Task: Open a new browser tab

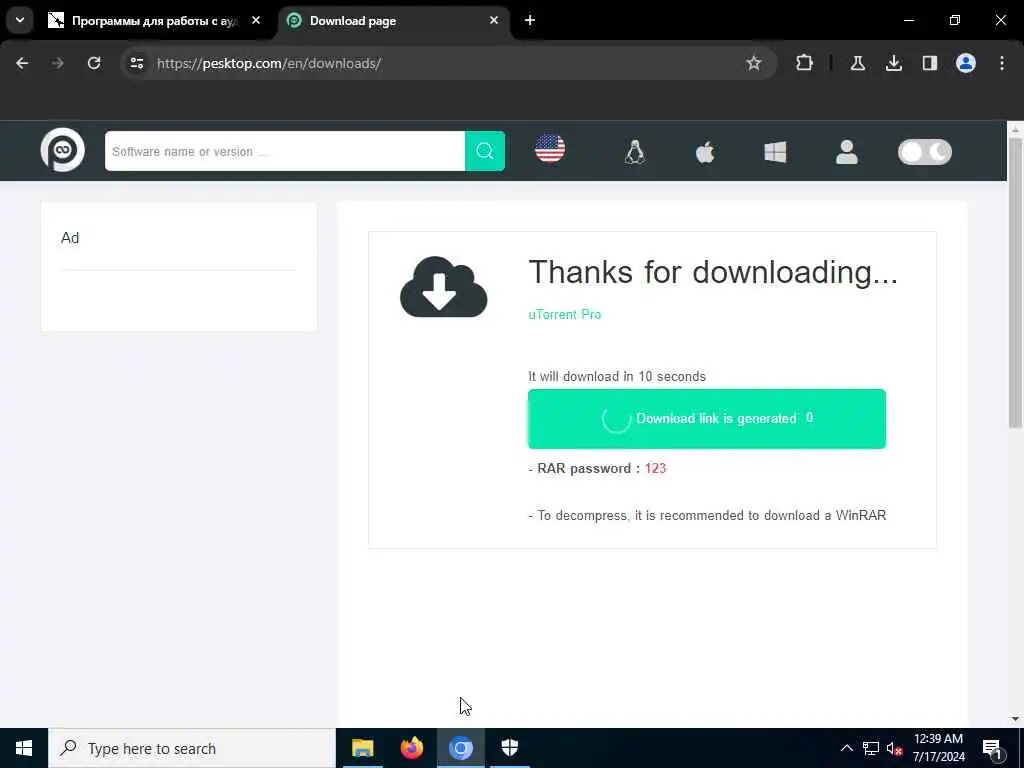Action: (x=530, y=20)
